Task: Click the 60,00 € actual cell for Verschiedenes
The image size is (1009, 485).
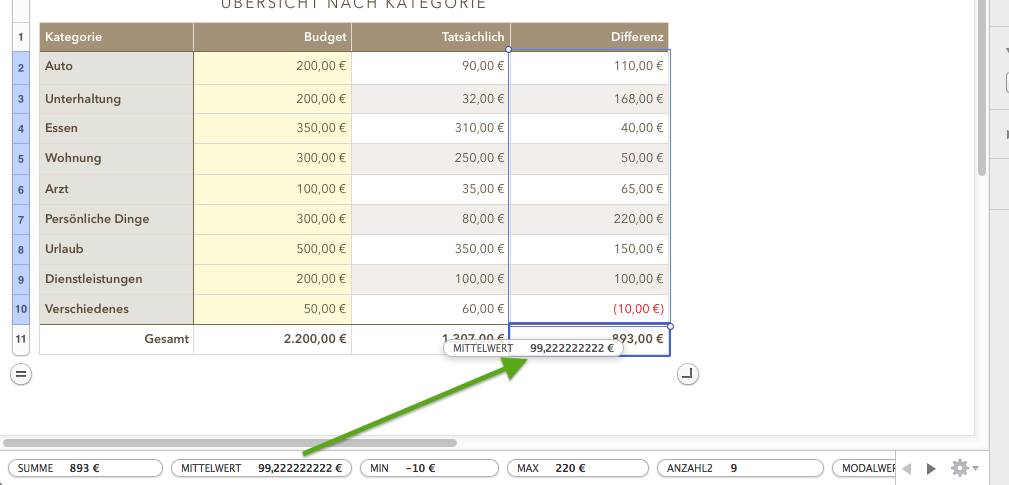Action: [x=431, y=309]
